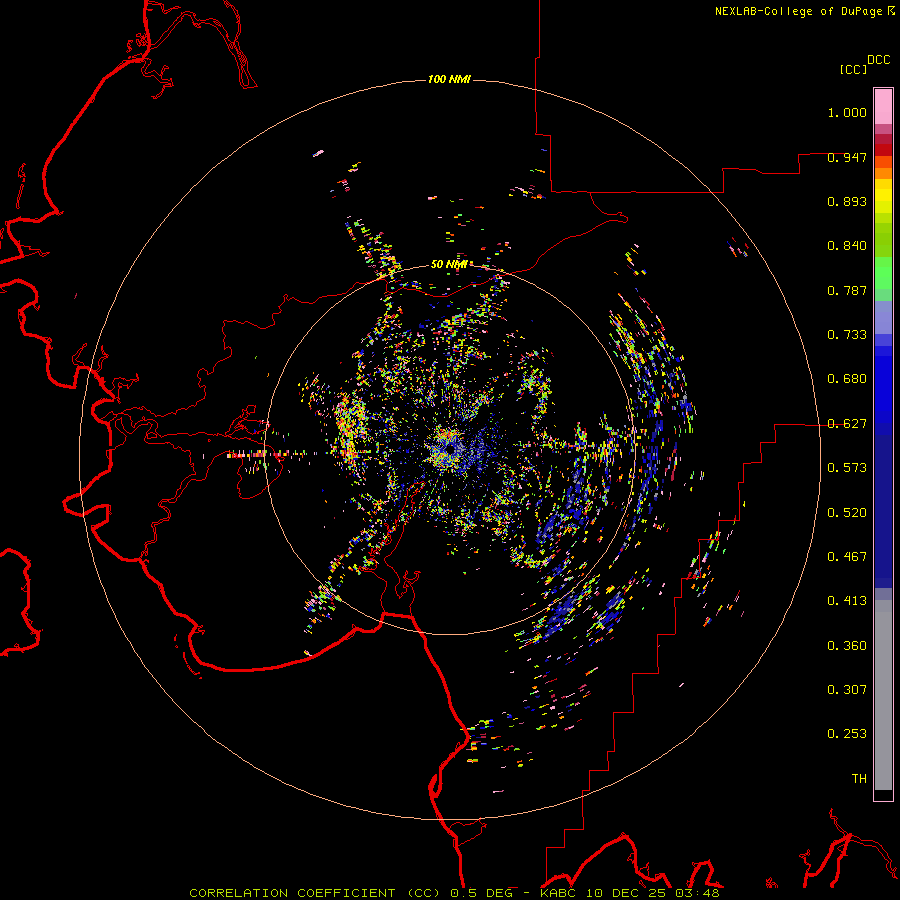Screen dimensions: 900x900
Task: Pick the red segment of the color bar
Action: point(883,149)
